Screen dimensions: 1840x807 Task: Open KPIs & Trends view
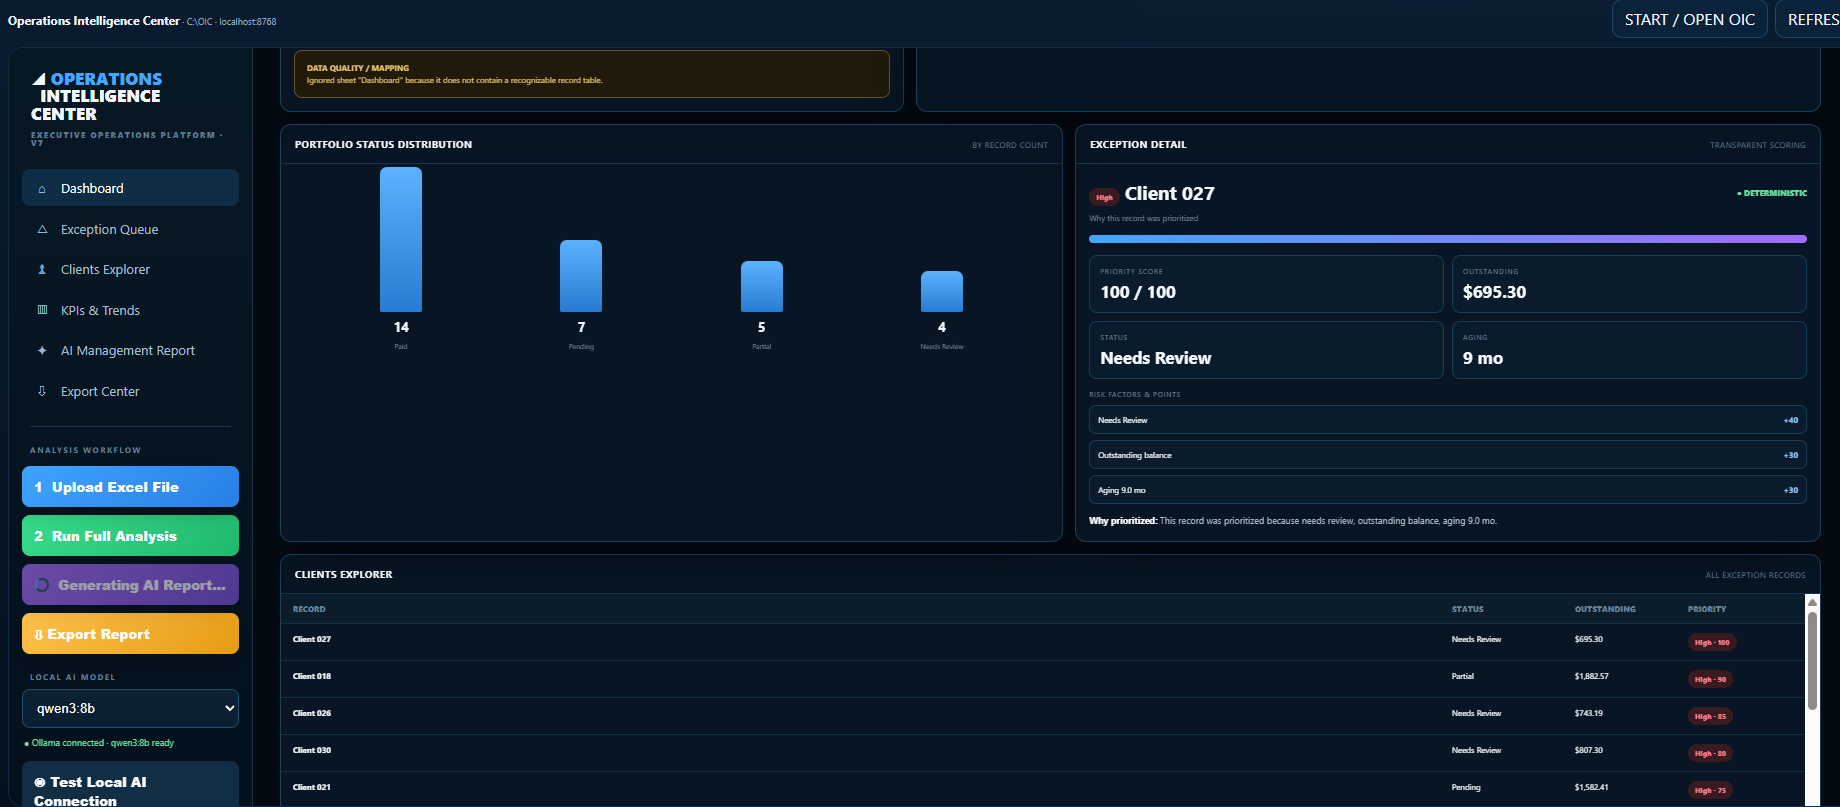(130, 310)
